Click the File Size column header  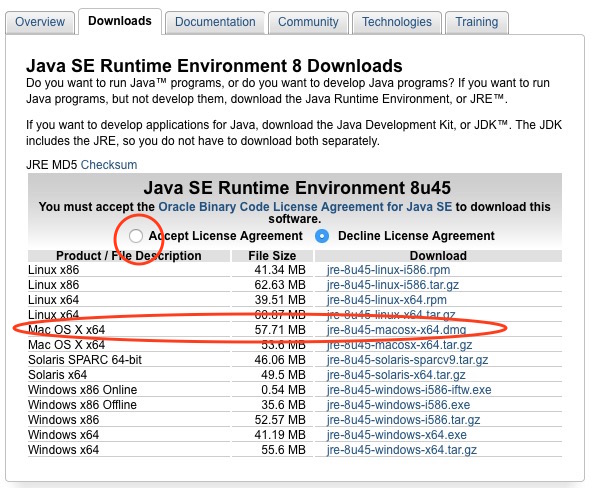(x=272, y=256)
